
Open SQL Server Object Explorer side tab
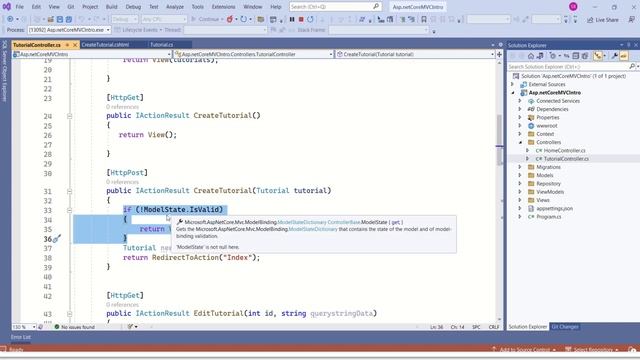pos(4,71)
